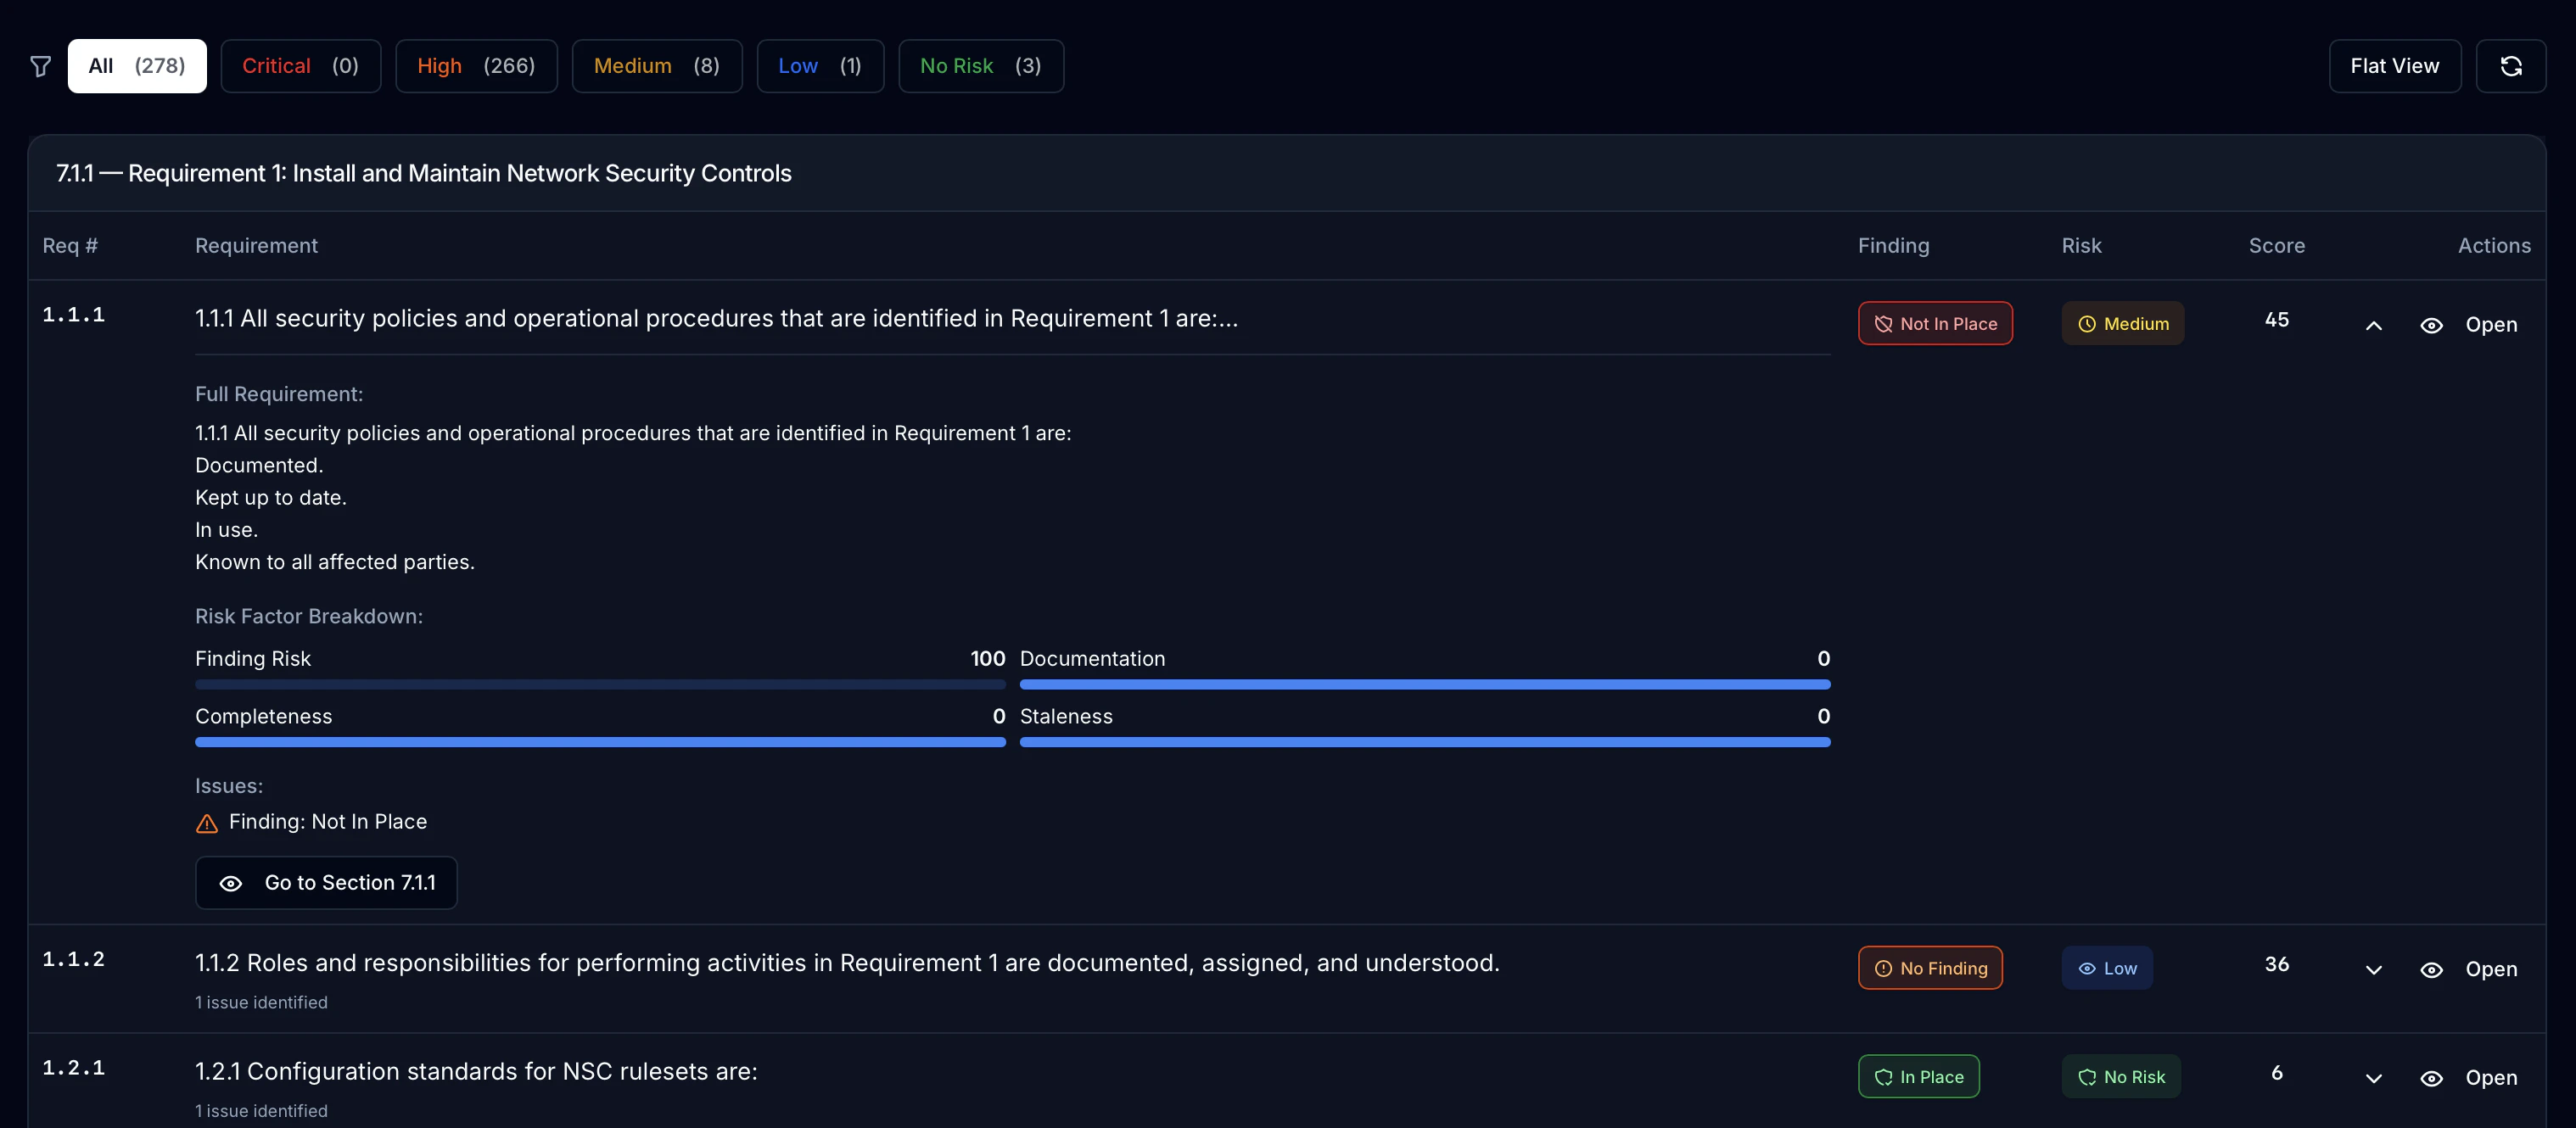Select the High severity filter

click(476, 66)
